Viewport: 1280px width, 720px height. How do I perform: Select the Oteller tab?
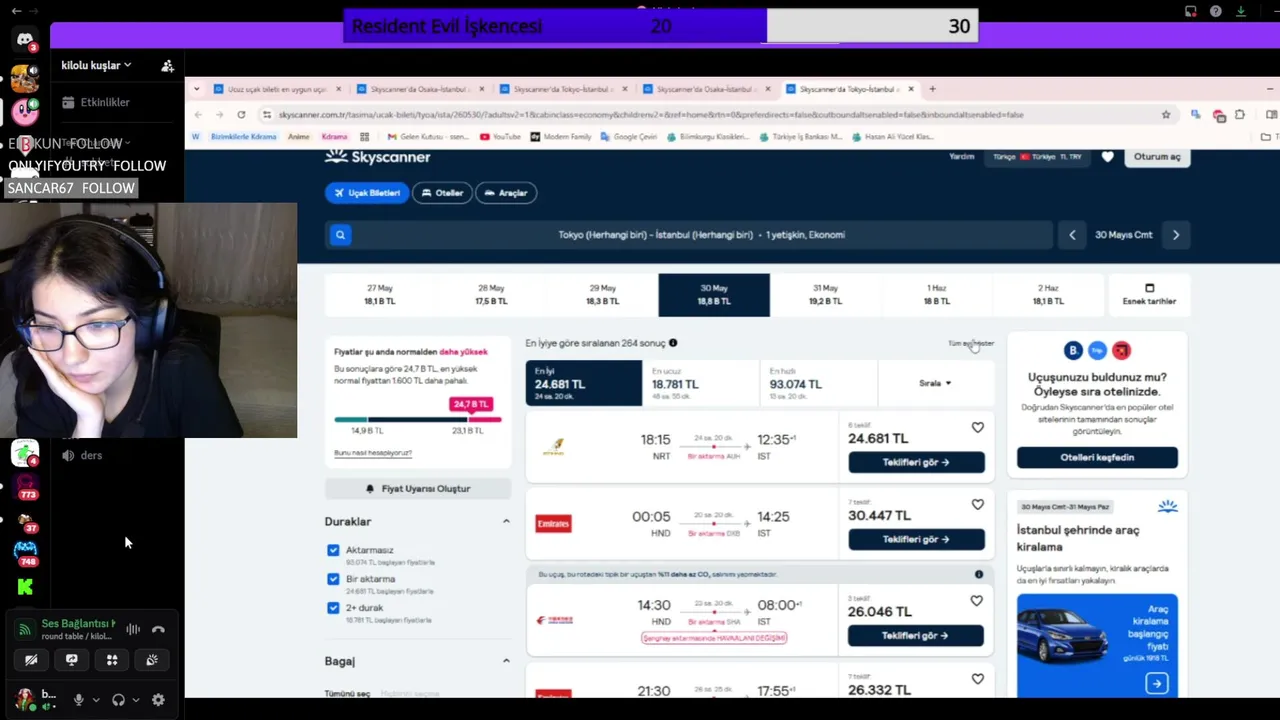point(442,193)
